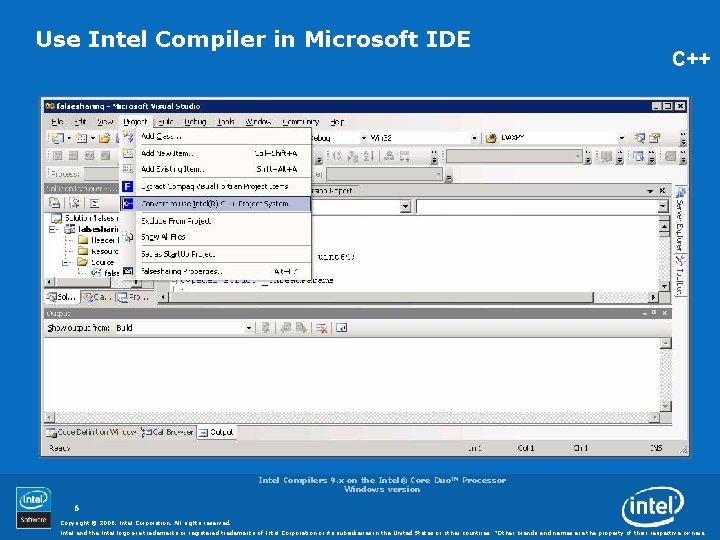Open the editor scope dropdown
Image resolution: width=720 pixels, height=540 pixels.
[405, 207]
